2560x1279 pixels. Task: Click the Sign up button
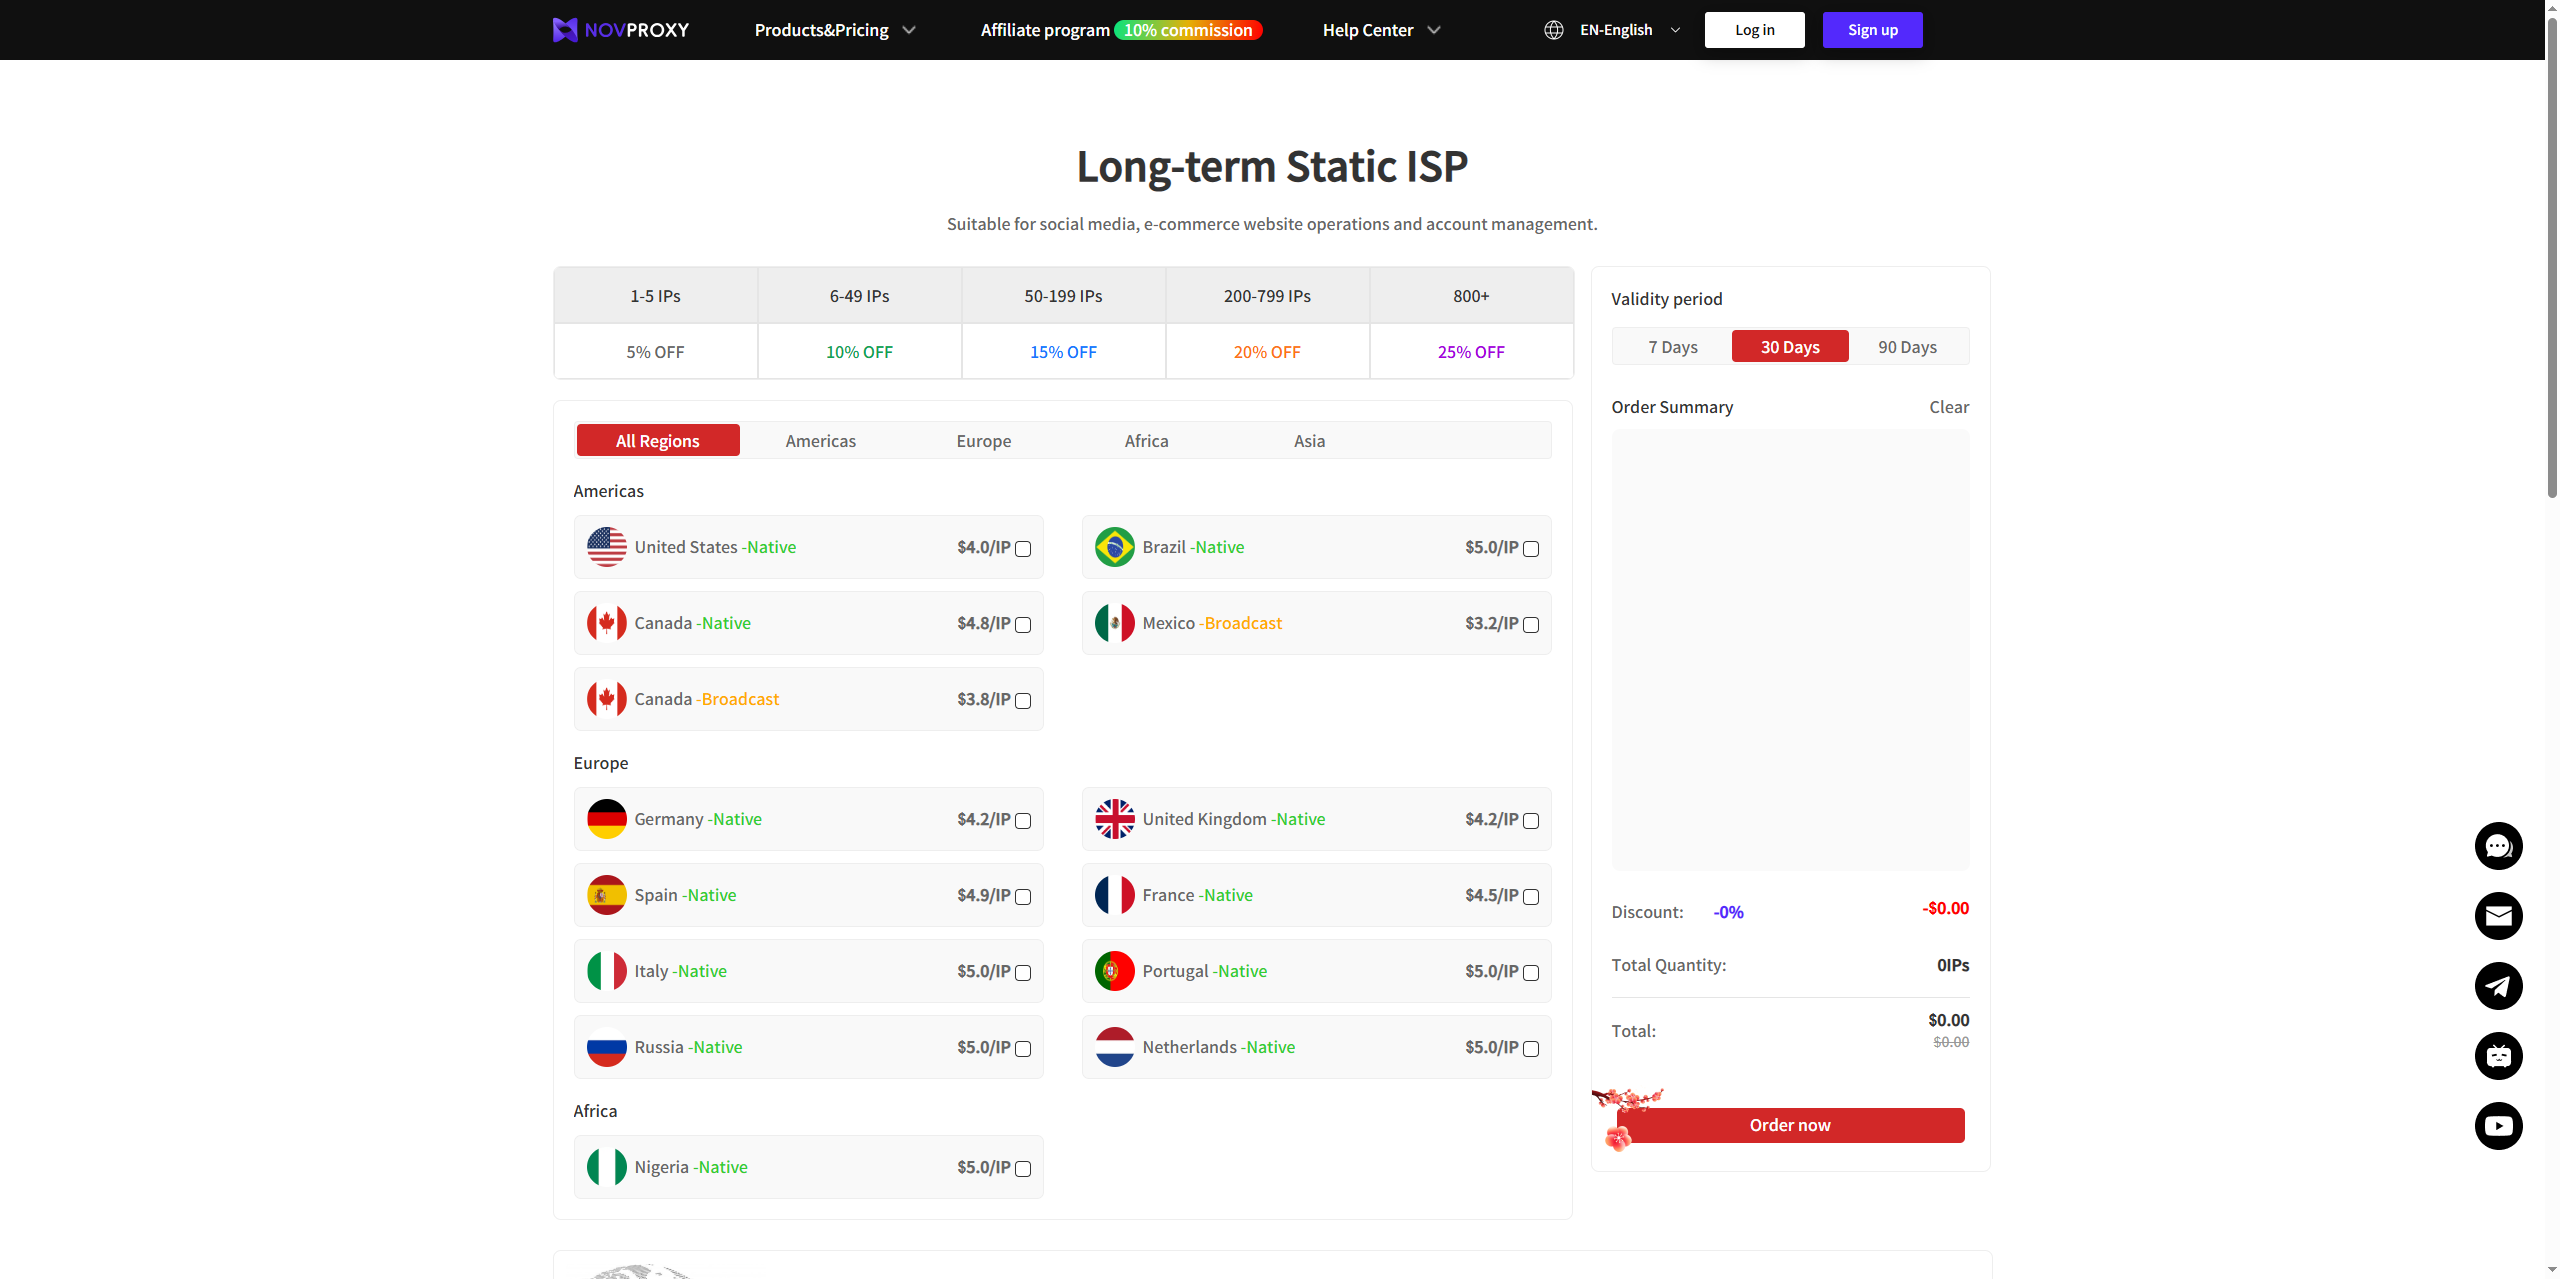1872,30
